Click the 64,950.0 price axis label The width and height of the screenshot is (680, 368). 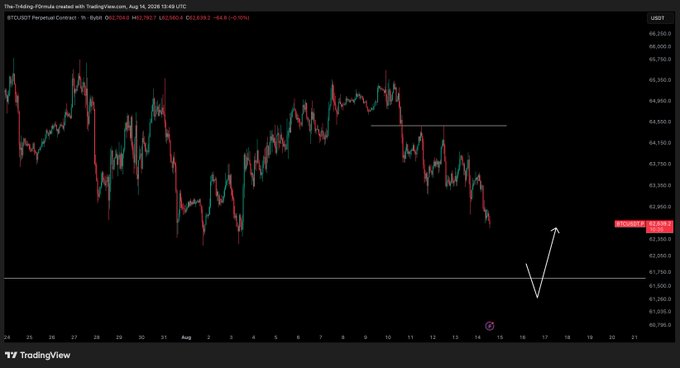pos(660,101)
